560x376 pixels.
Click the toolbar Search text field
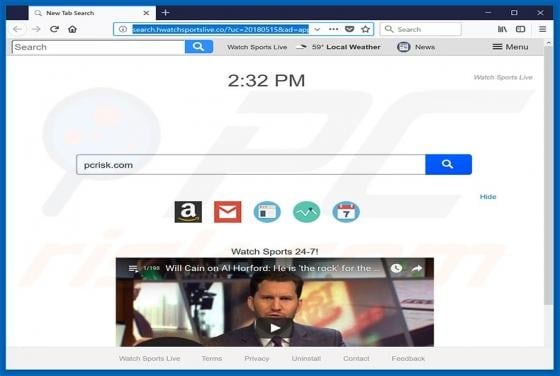tap(99, 47)
